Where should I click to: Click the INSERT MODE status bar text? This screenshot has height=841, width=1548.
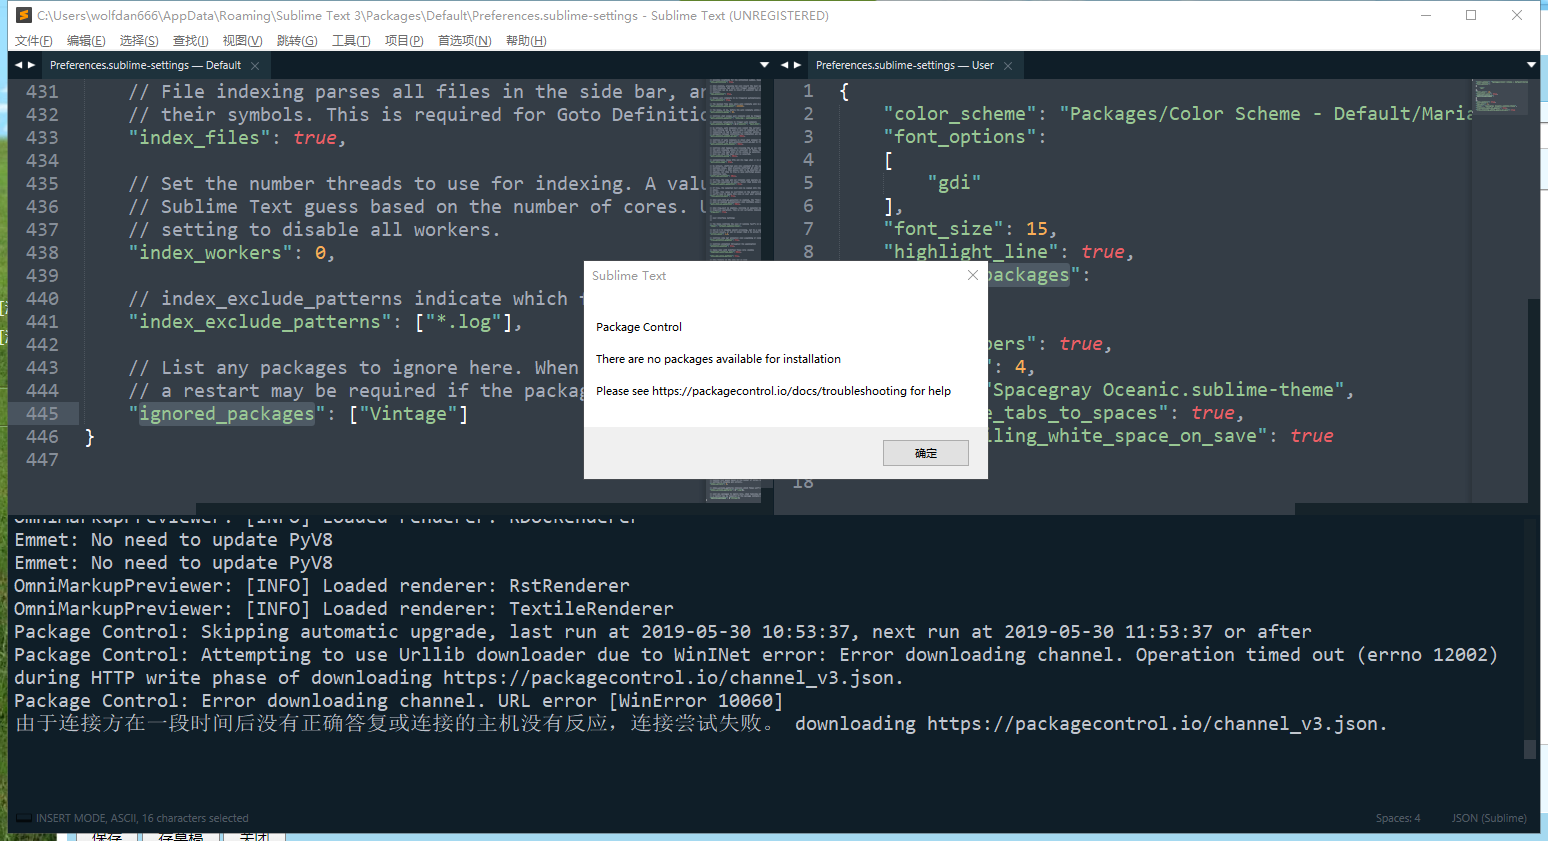142,818
